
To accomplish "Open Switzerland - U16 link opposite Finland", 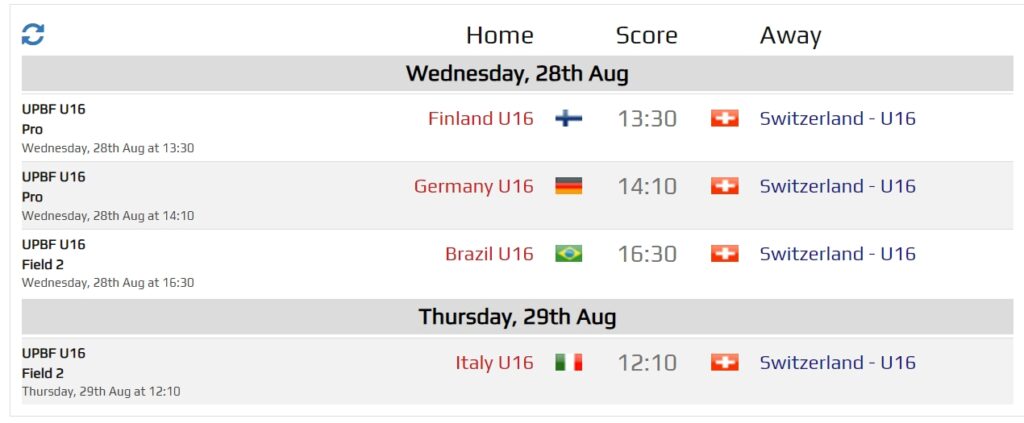I will 837,118.
